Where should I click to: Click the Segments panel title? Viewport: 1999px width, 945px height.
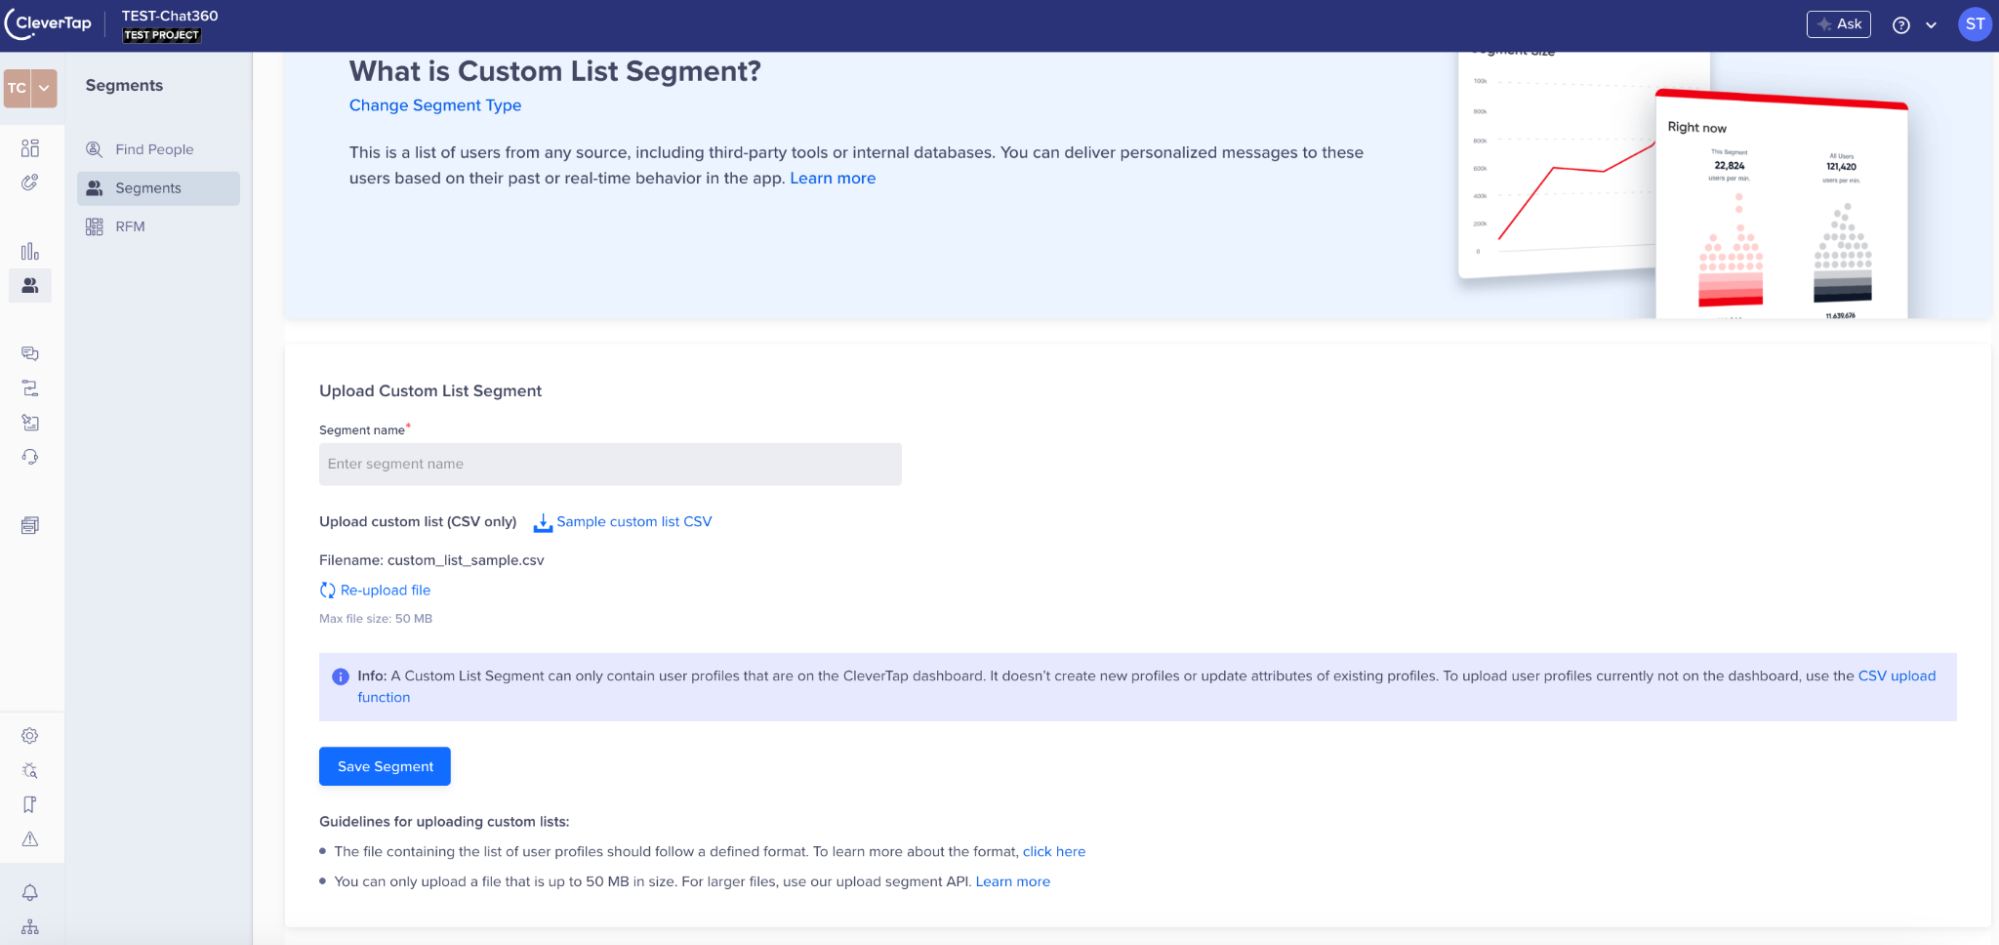pos(124,86)
